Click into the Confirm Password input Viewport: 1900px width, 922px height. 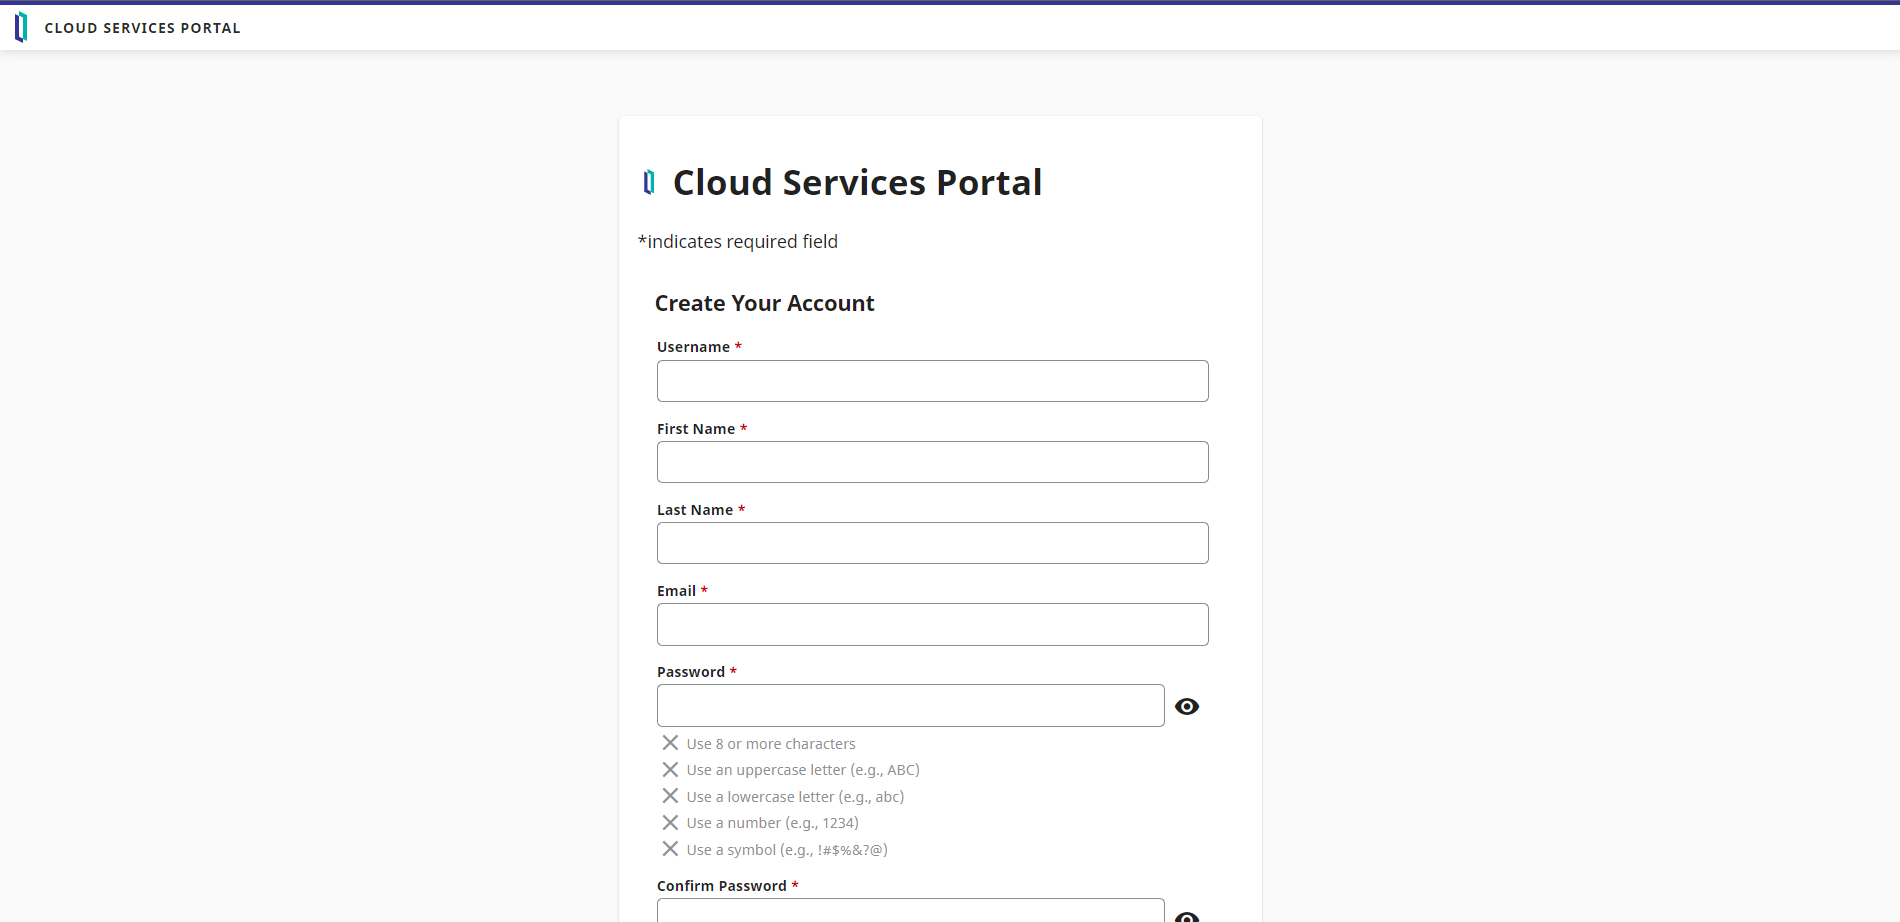click(x=910, y=911)
